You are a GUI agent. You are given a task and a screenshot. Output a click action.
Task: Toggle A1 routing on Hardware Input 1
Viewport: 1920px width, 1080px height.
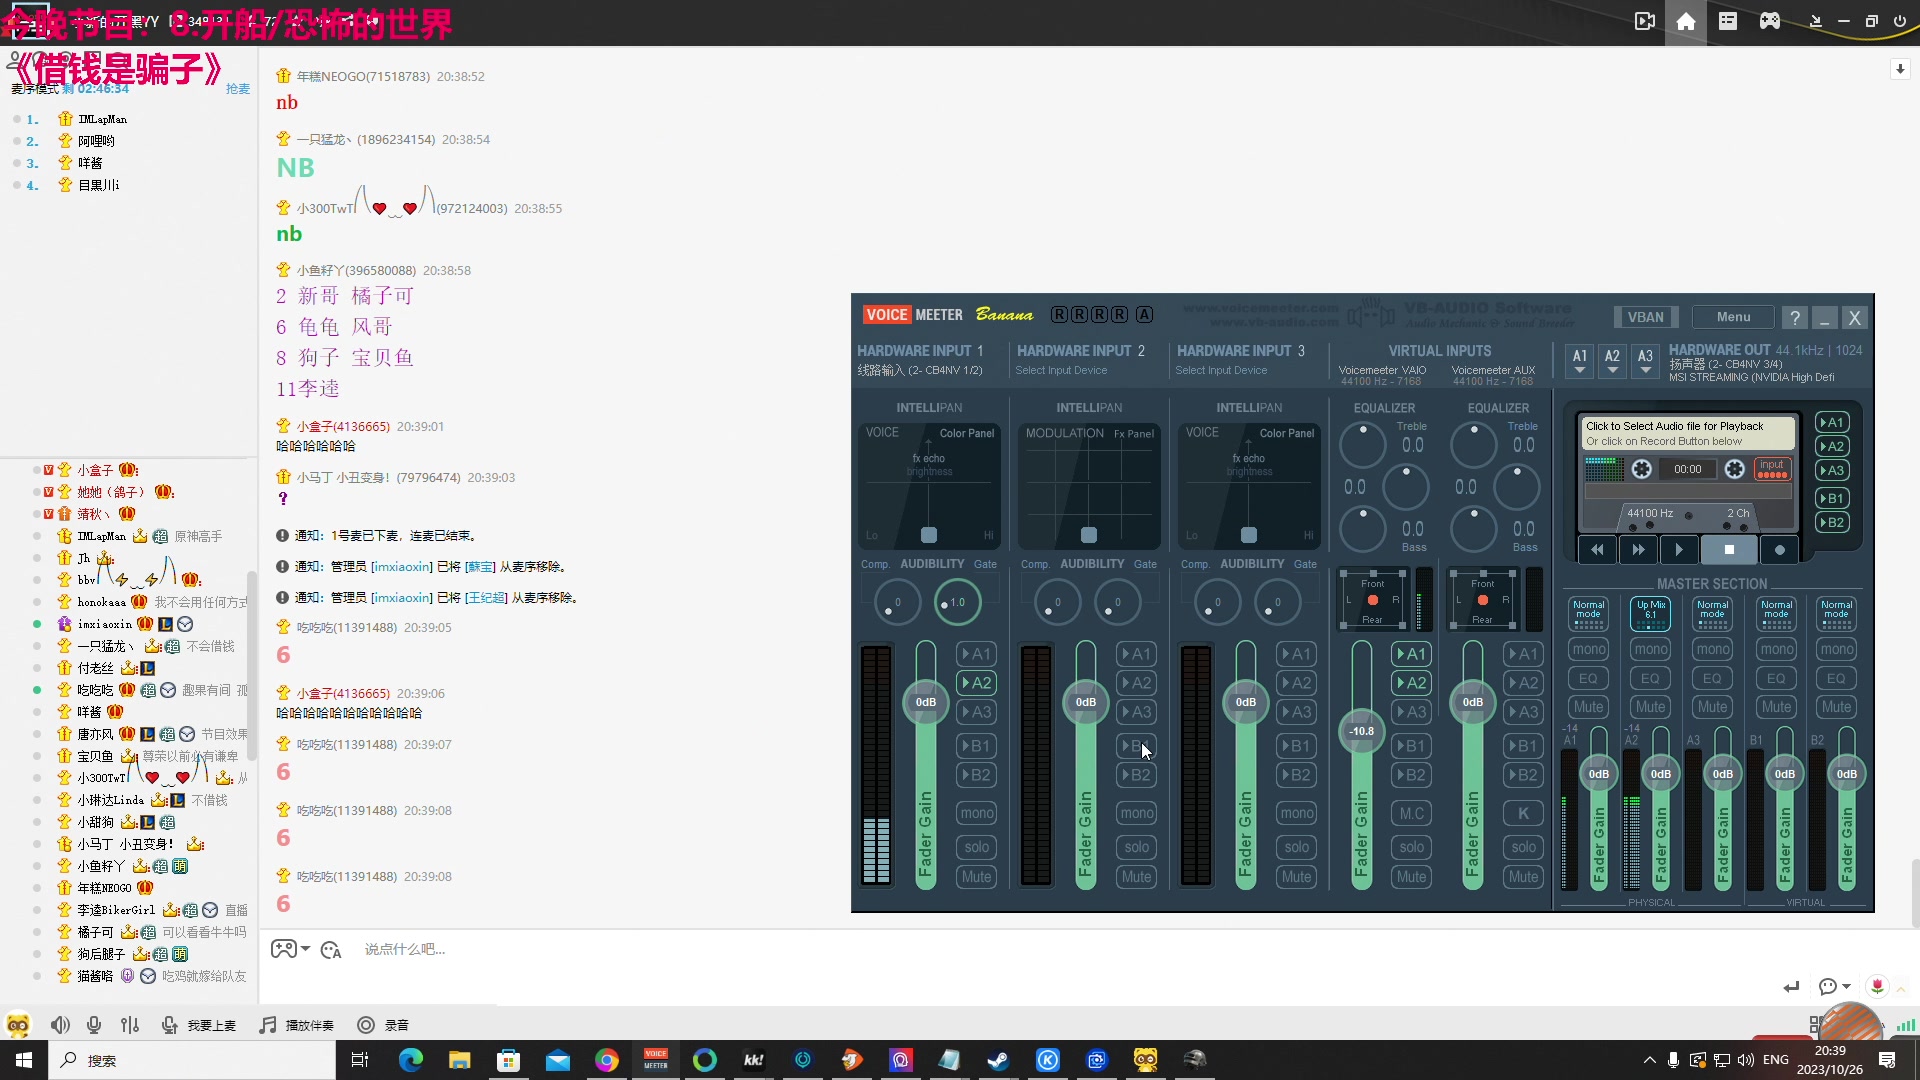[x=975, y=654]
